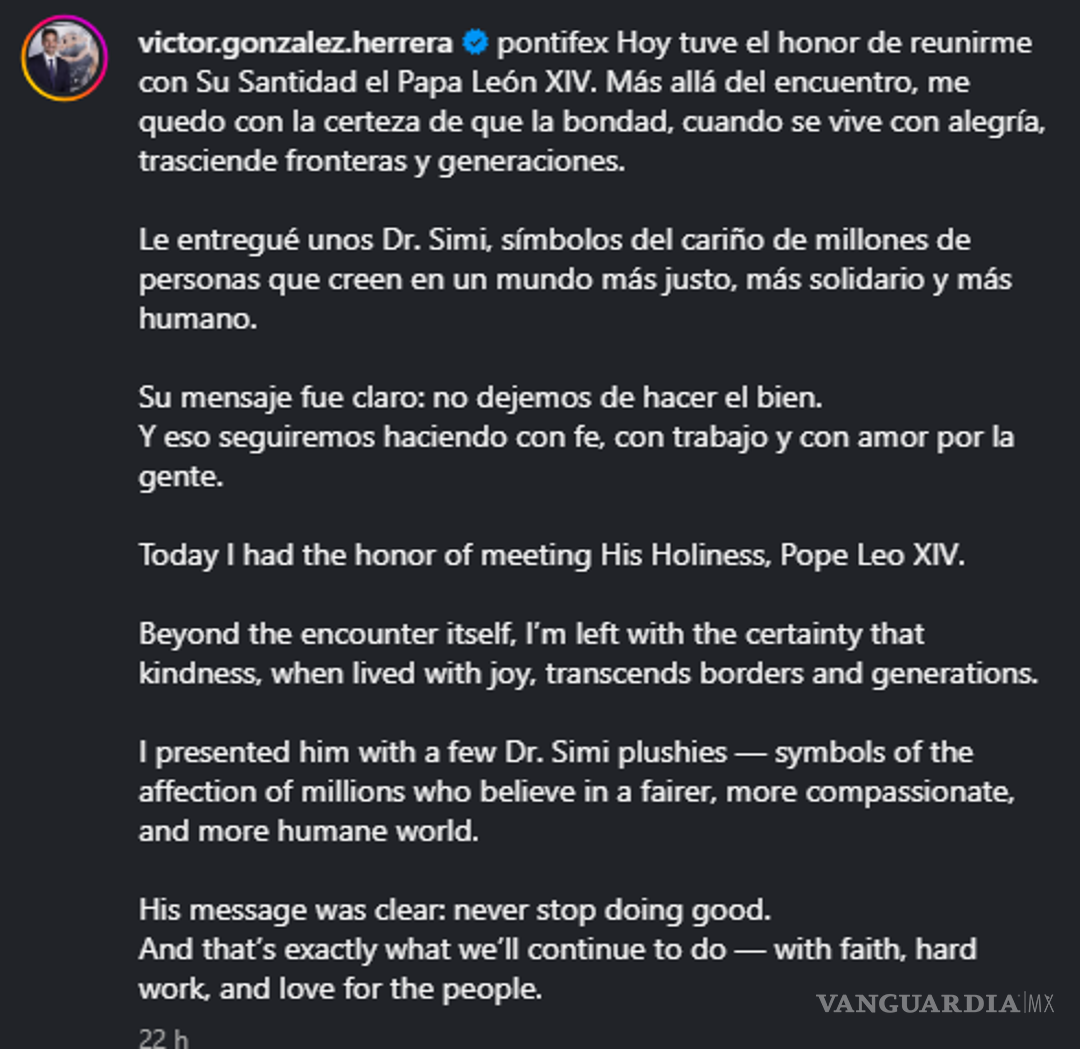The width and height of the screenshot is (1080, 1049).
Task: Click the line "Su mensaje fue claro"
Action: point(479,397)
